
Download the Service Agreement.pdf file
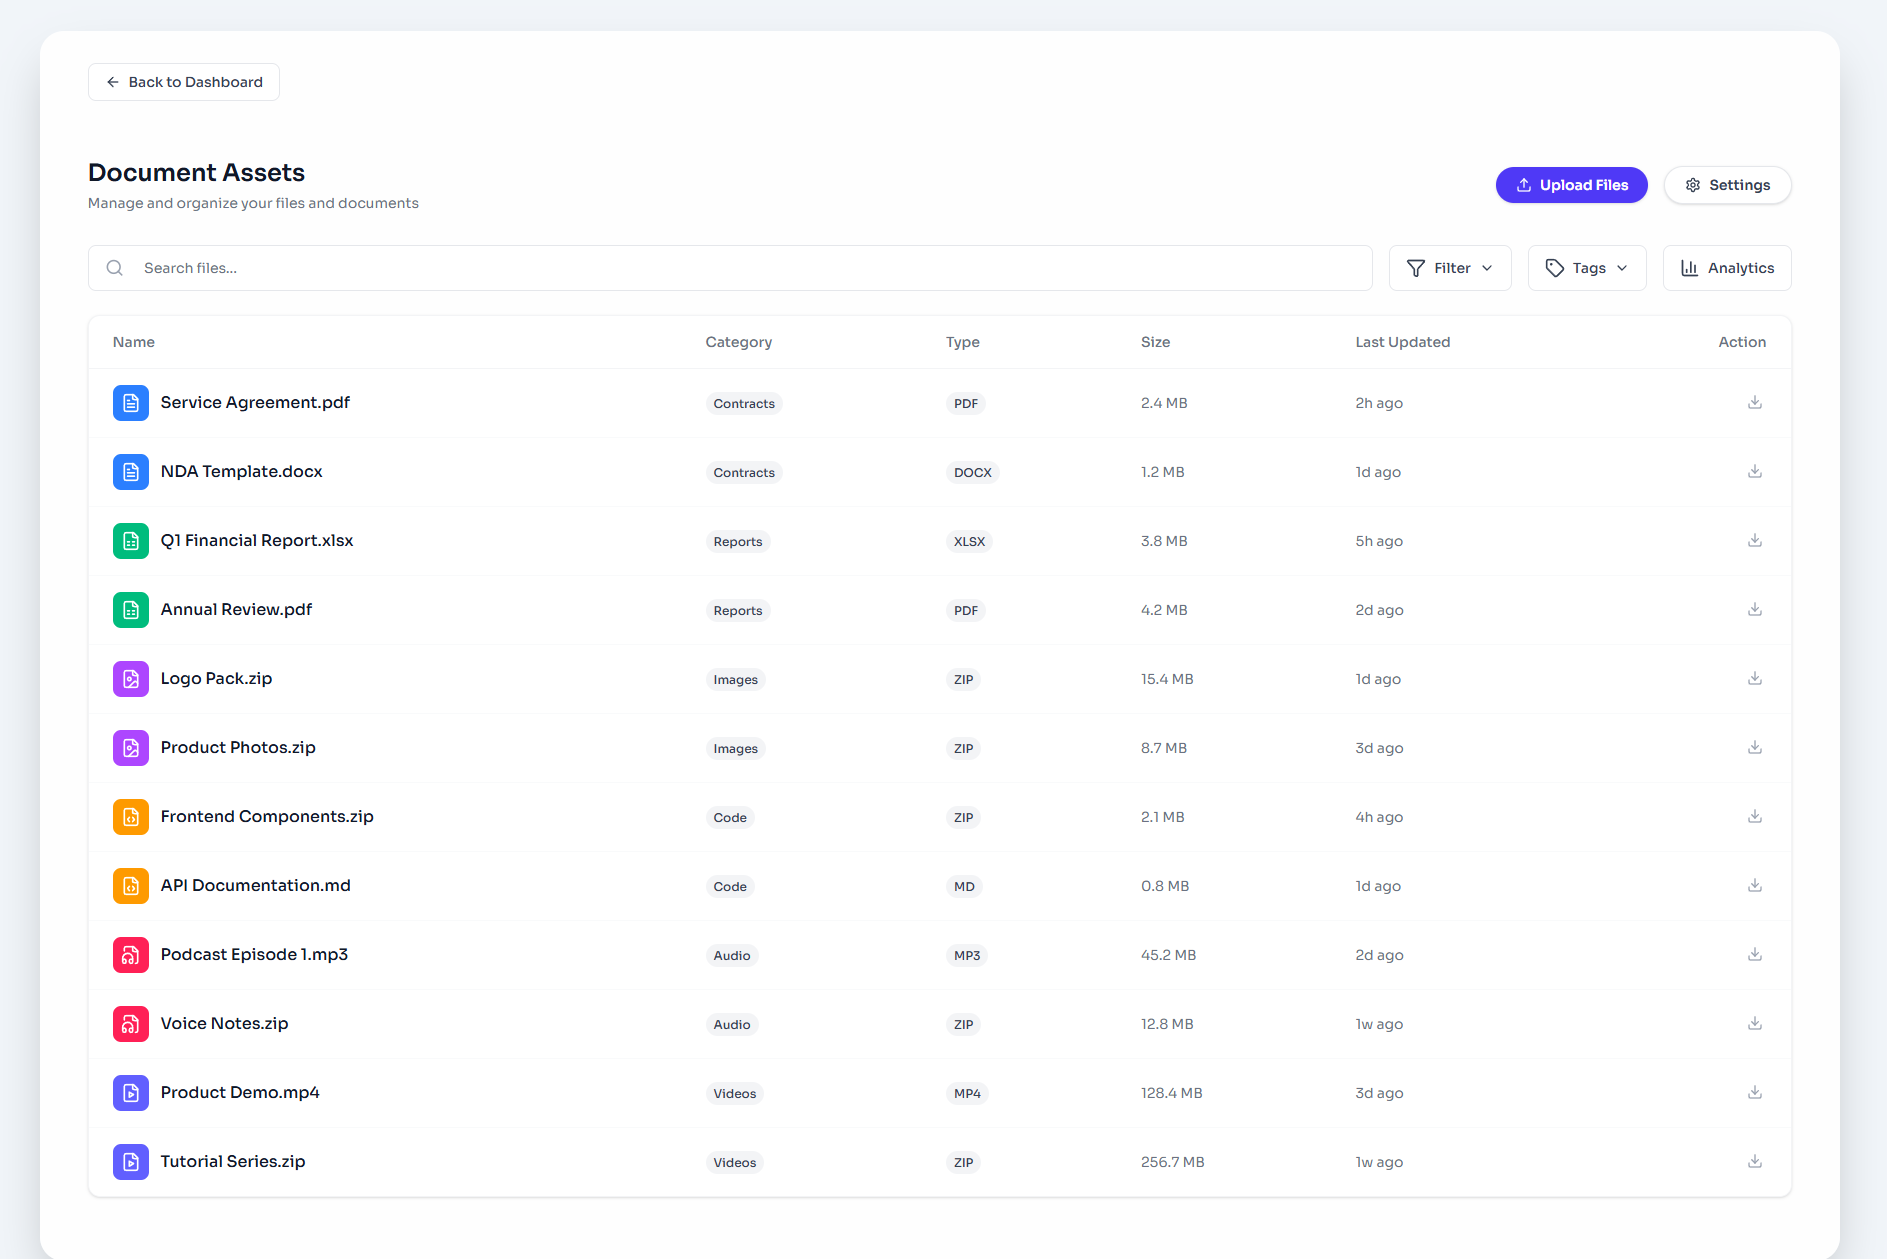1754,403
